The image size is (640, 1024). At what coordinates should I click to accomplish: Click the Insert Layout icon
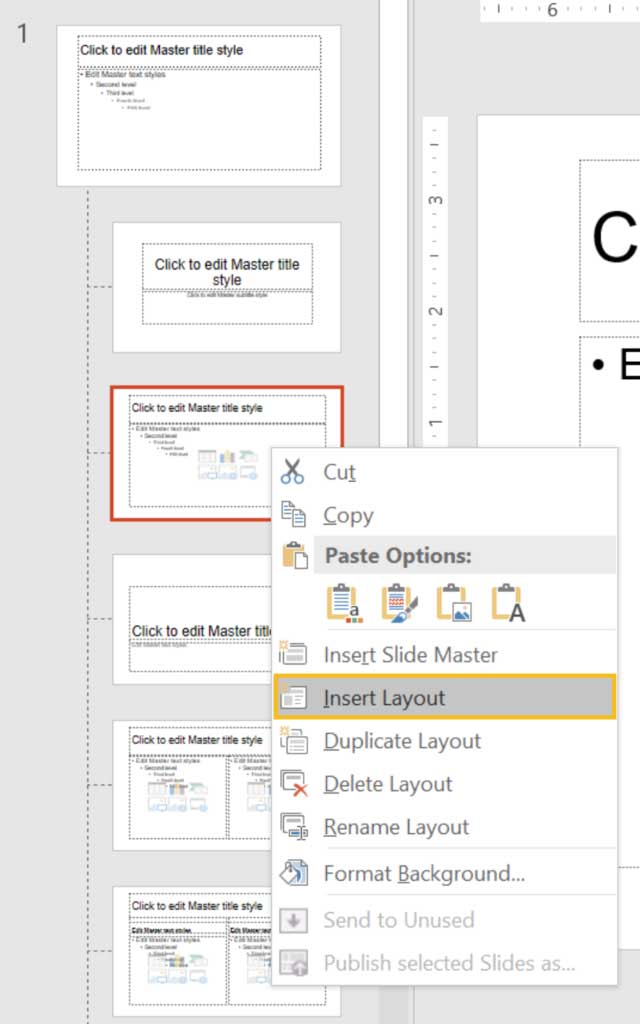293,697
